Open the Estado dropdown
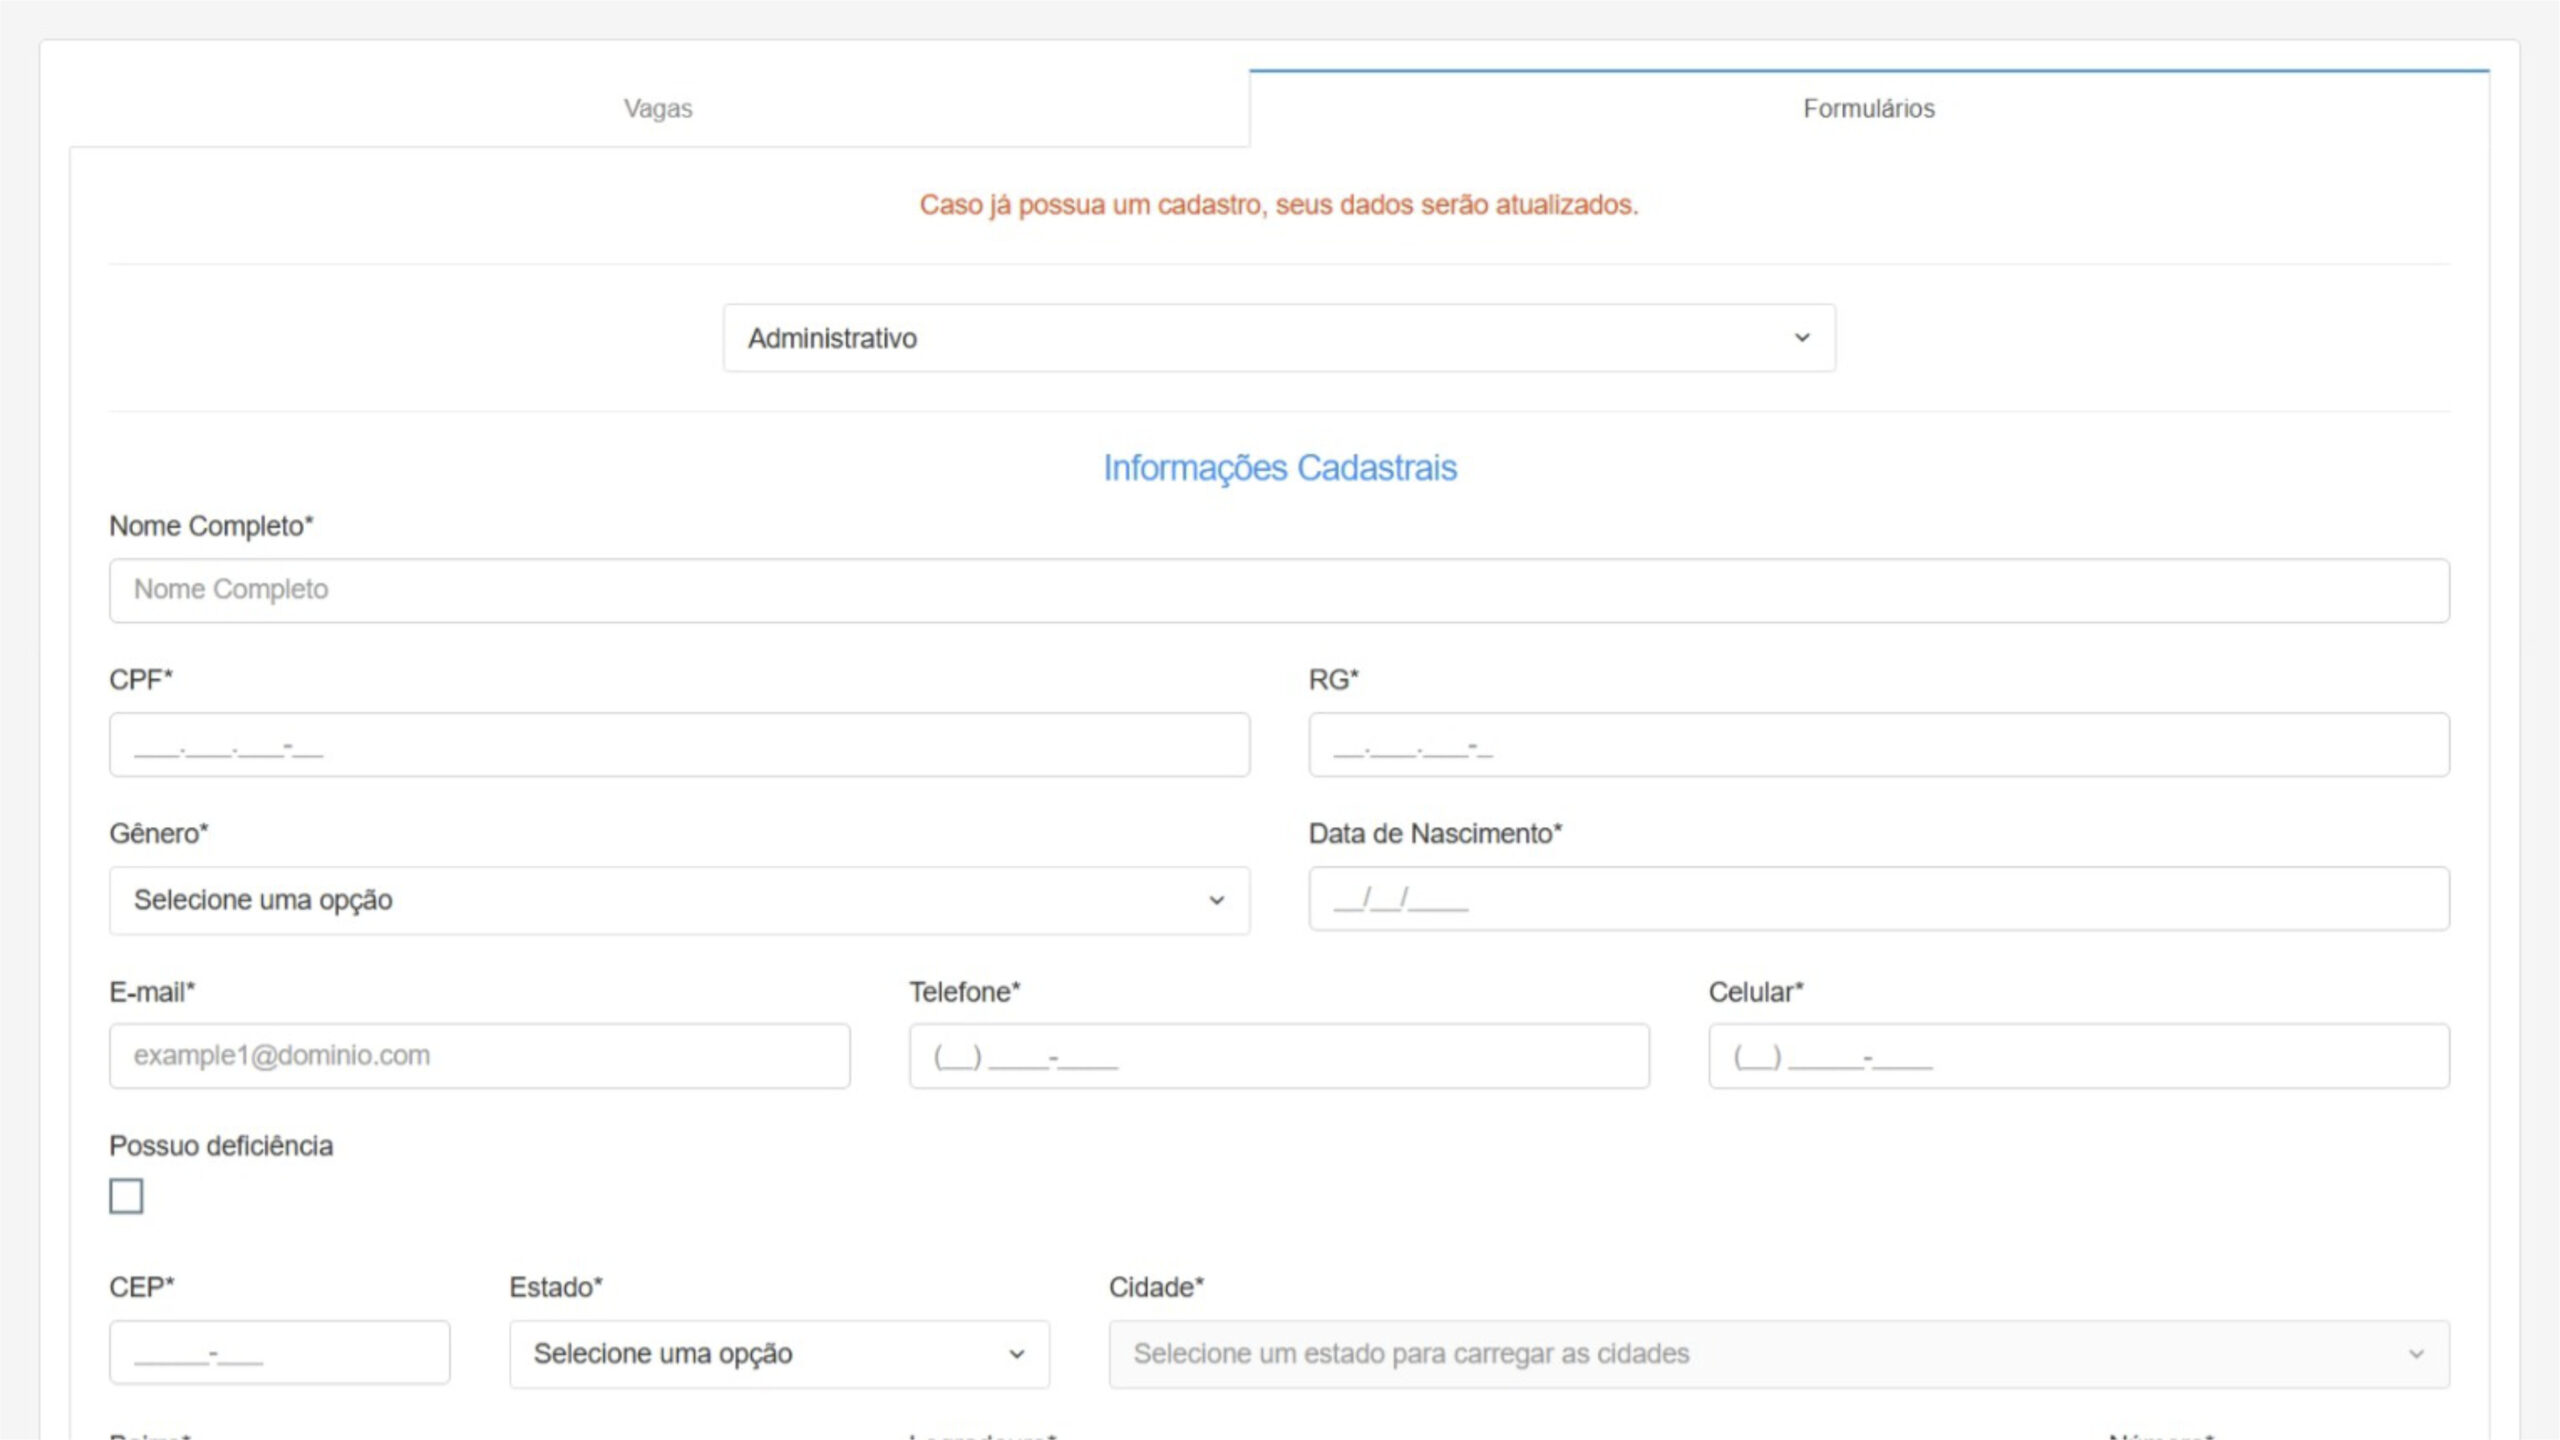The height and width of the screenshot is (1440, 2560). (778, 1354)
